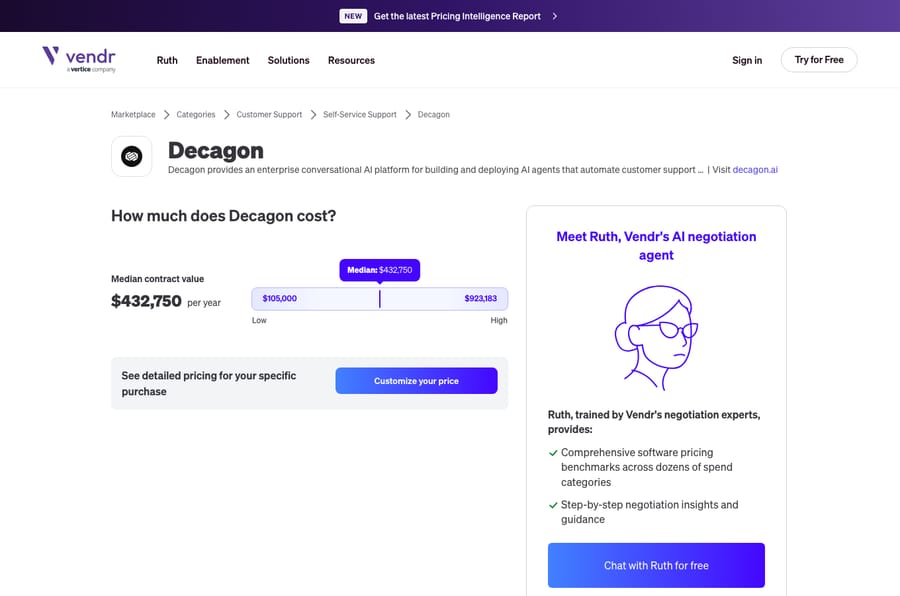The height and width of the screenshot is (596, 900).
Task: Click the Low label under price bar
Action: (x=259, y=320)
